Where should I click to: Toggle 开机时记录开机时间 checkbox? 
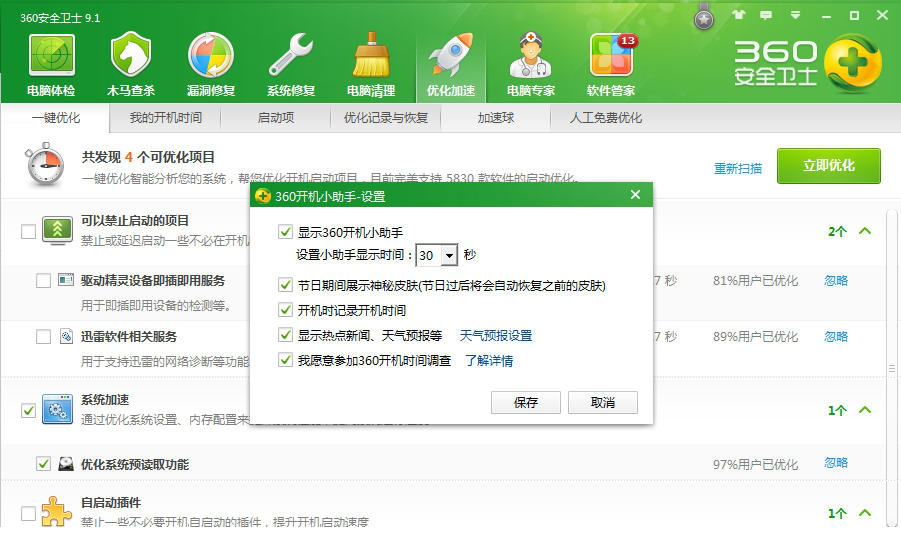(285, 310)
